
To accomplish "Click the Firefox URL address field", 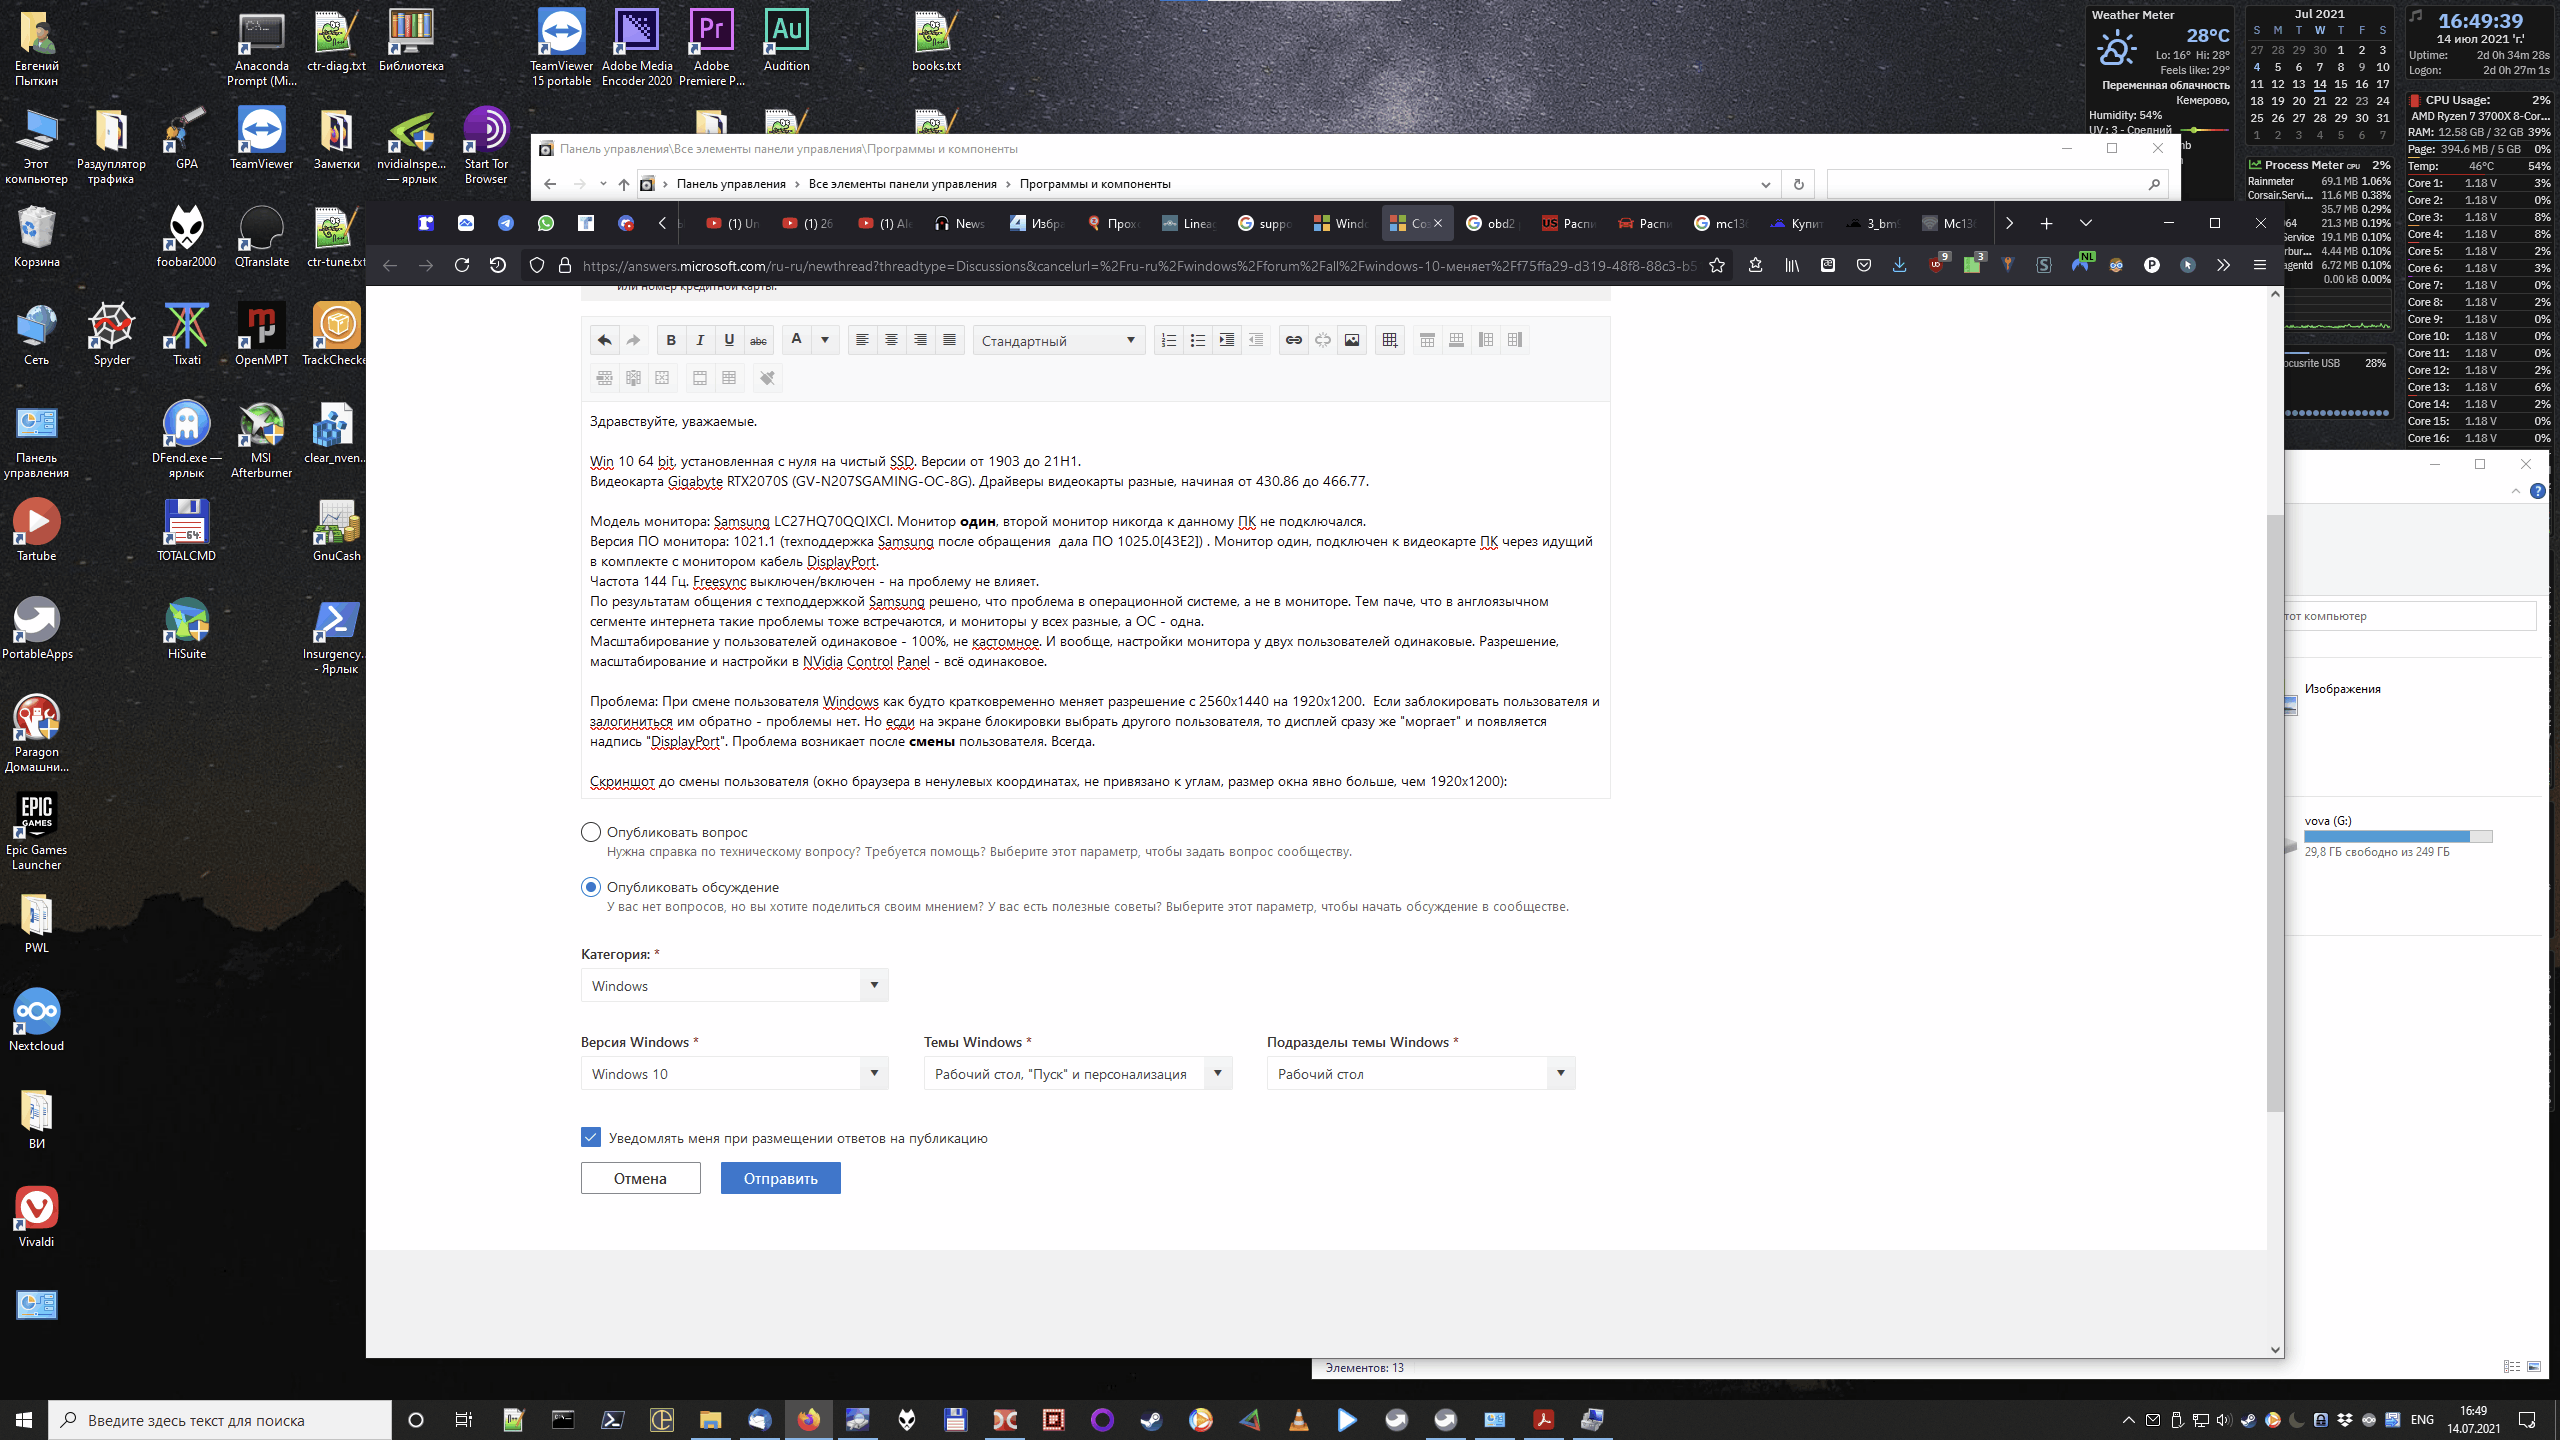I will pos(1139,265).
